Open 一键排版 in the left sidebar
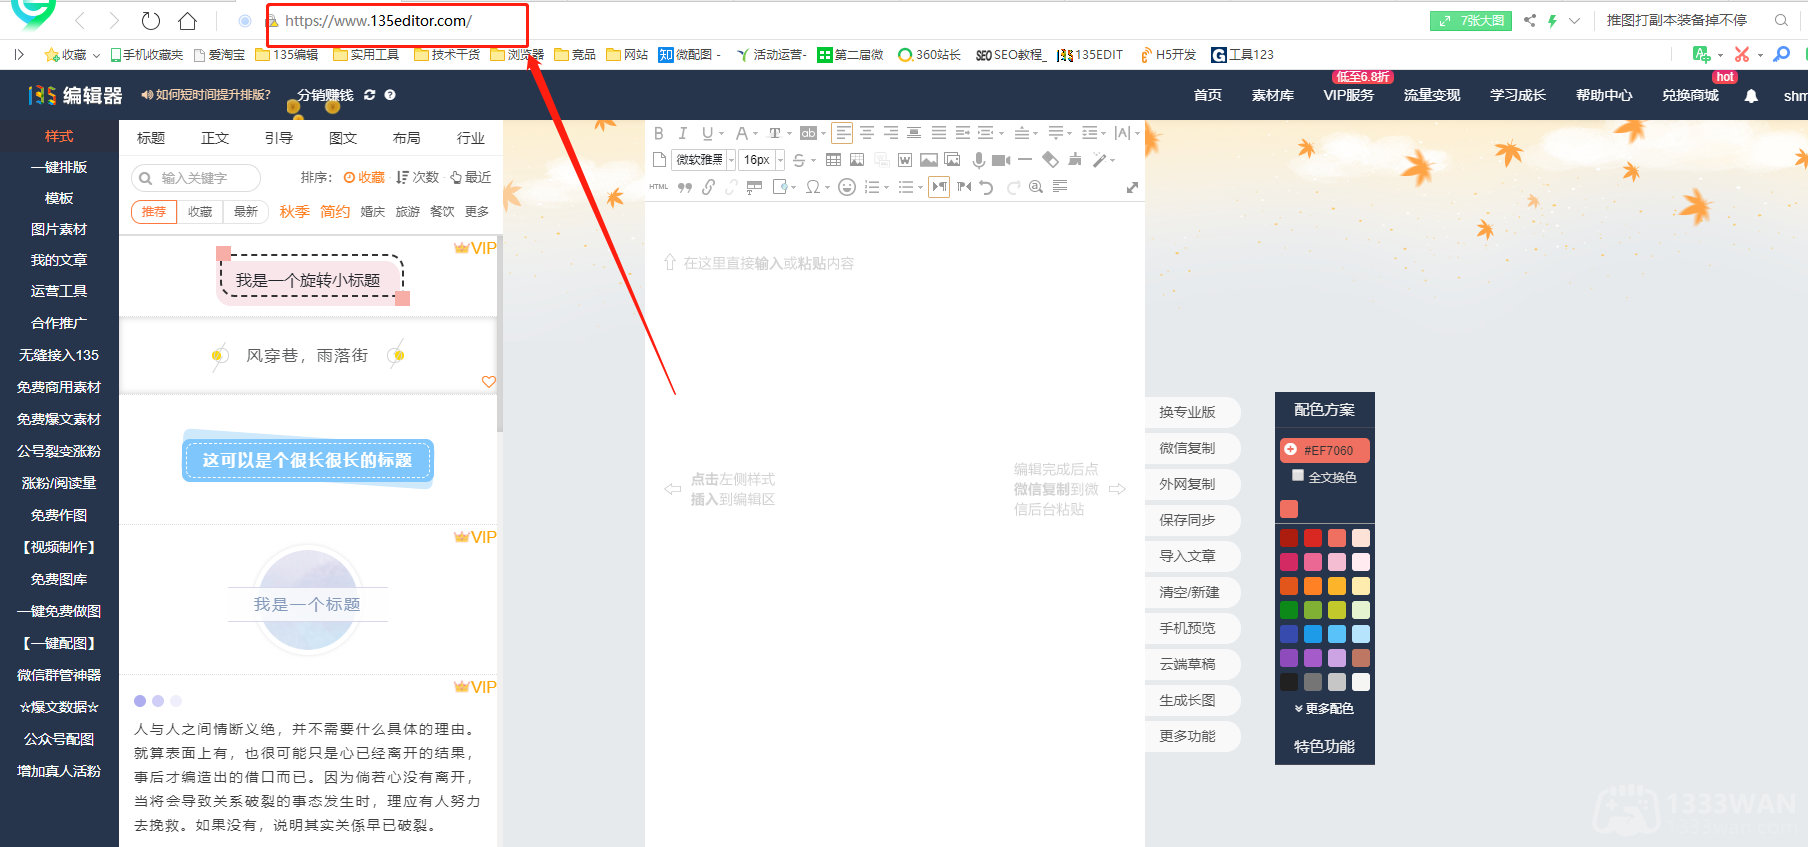Image resolution: width=1808 pixels, height=847 pixels. pos(59,167)
